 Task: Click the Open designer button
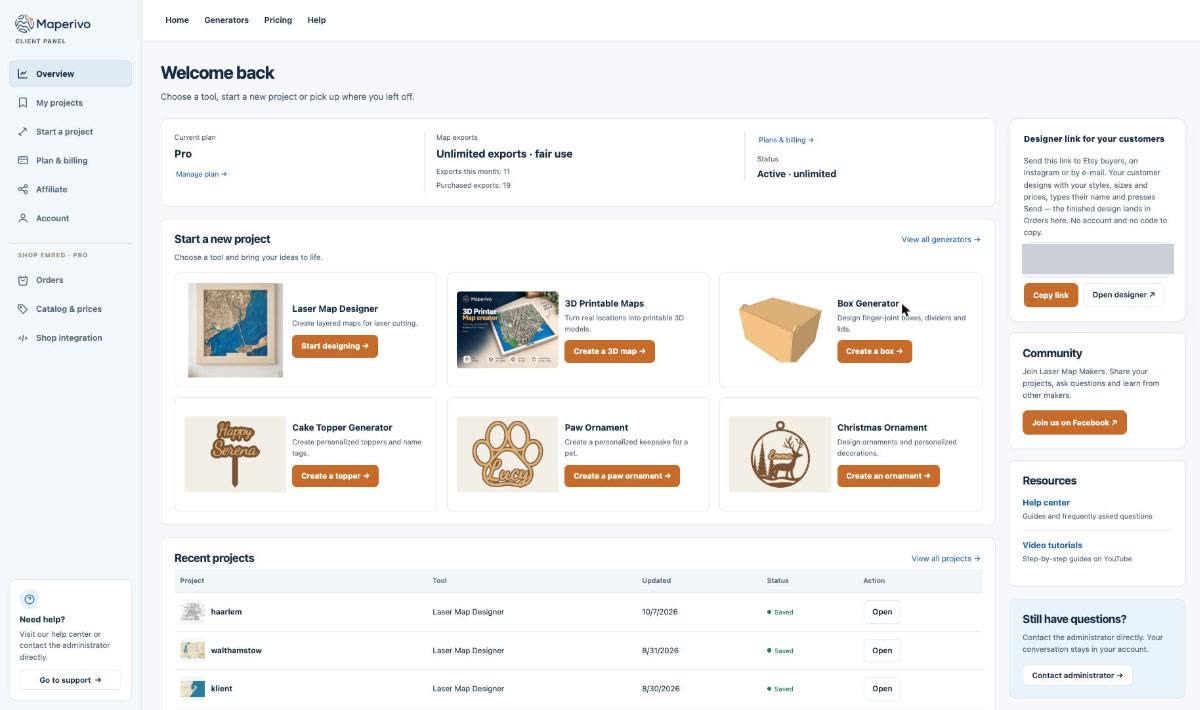tap(1123, 295)
